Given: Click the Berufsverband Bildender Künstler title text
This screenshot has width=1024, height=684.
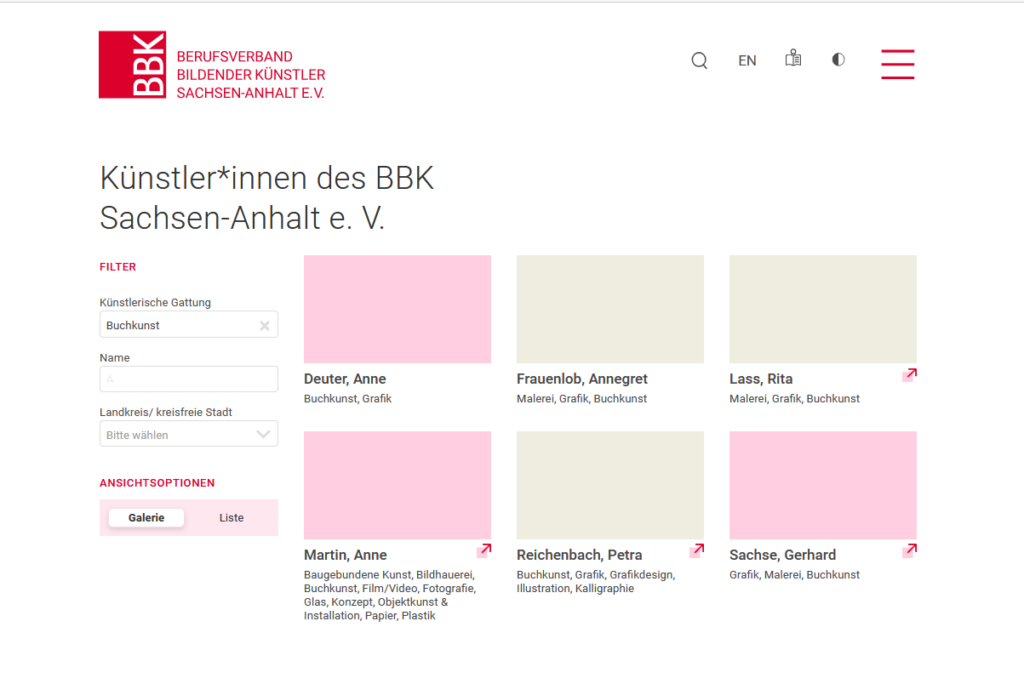Looking at the screenshot, I should (251, 74).
